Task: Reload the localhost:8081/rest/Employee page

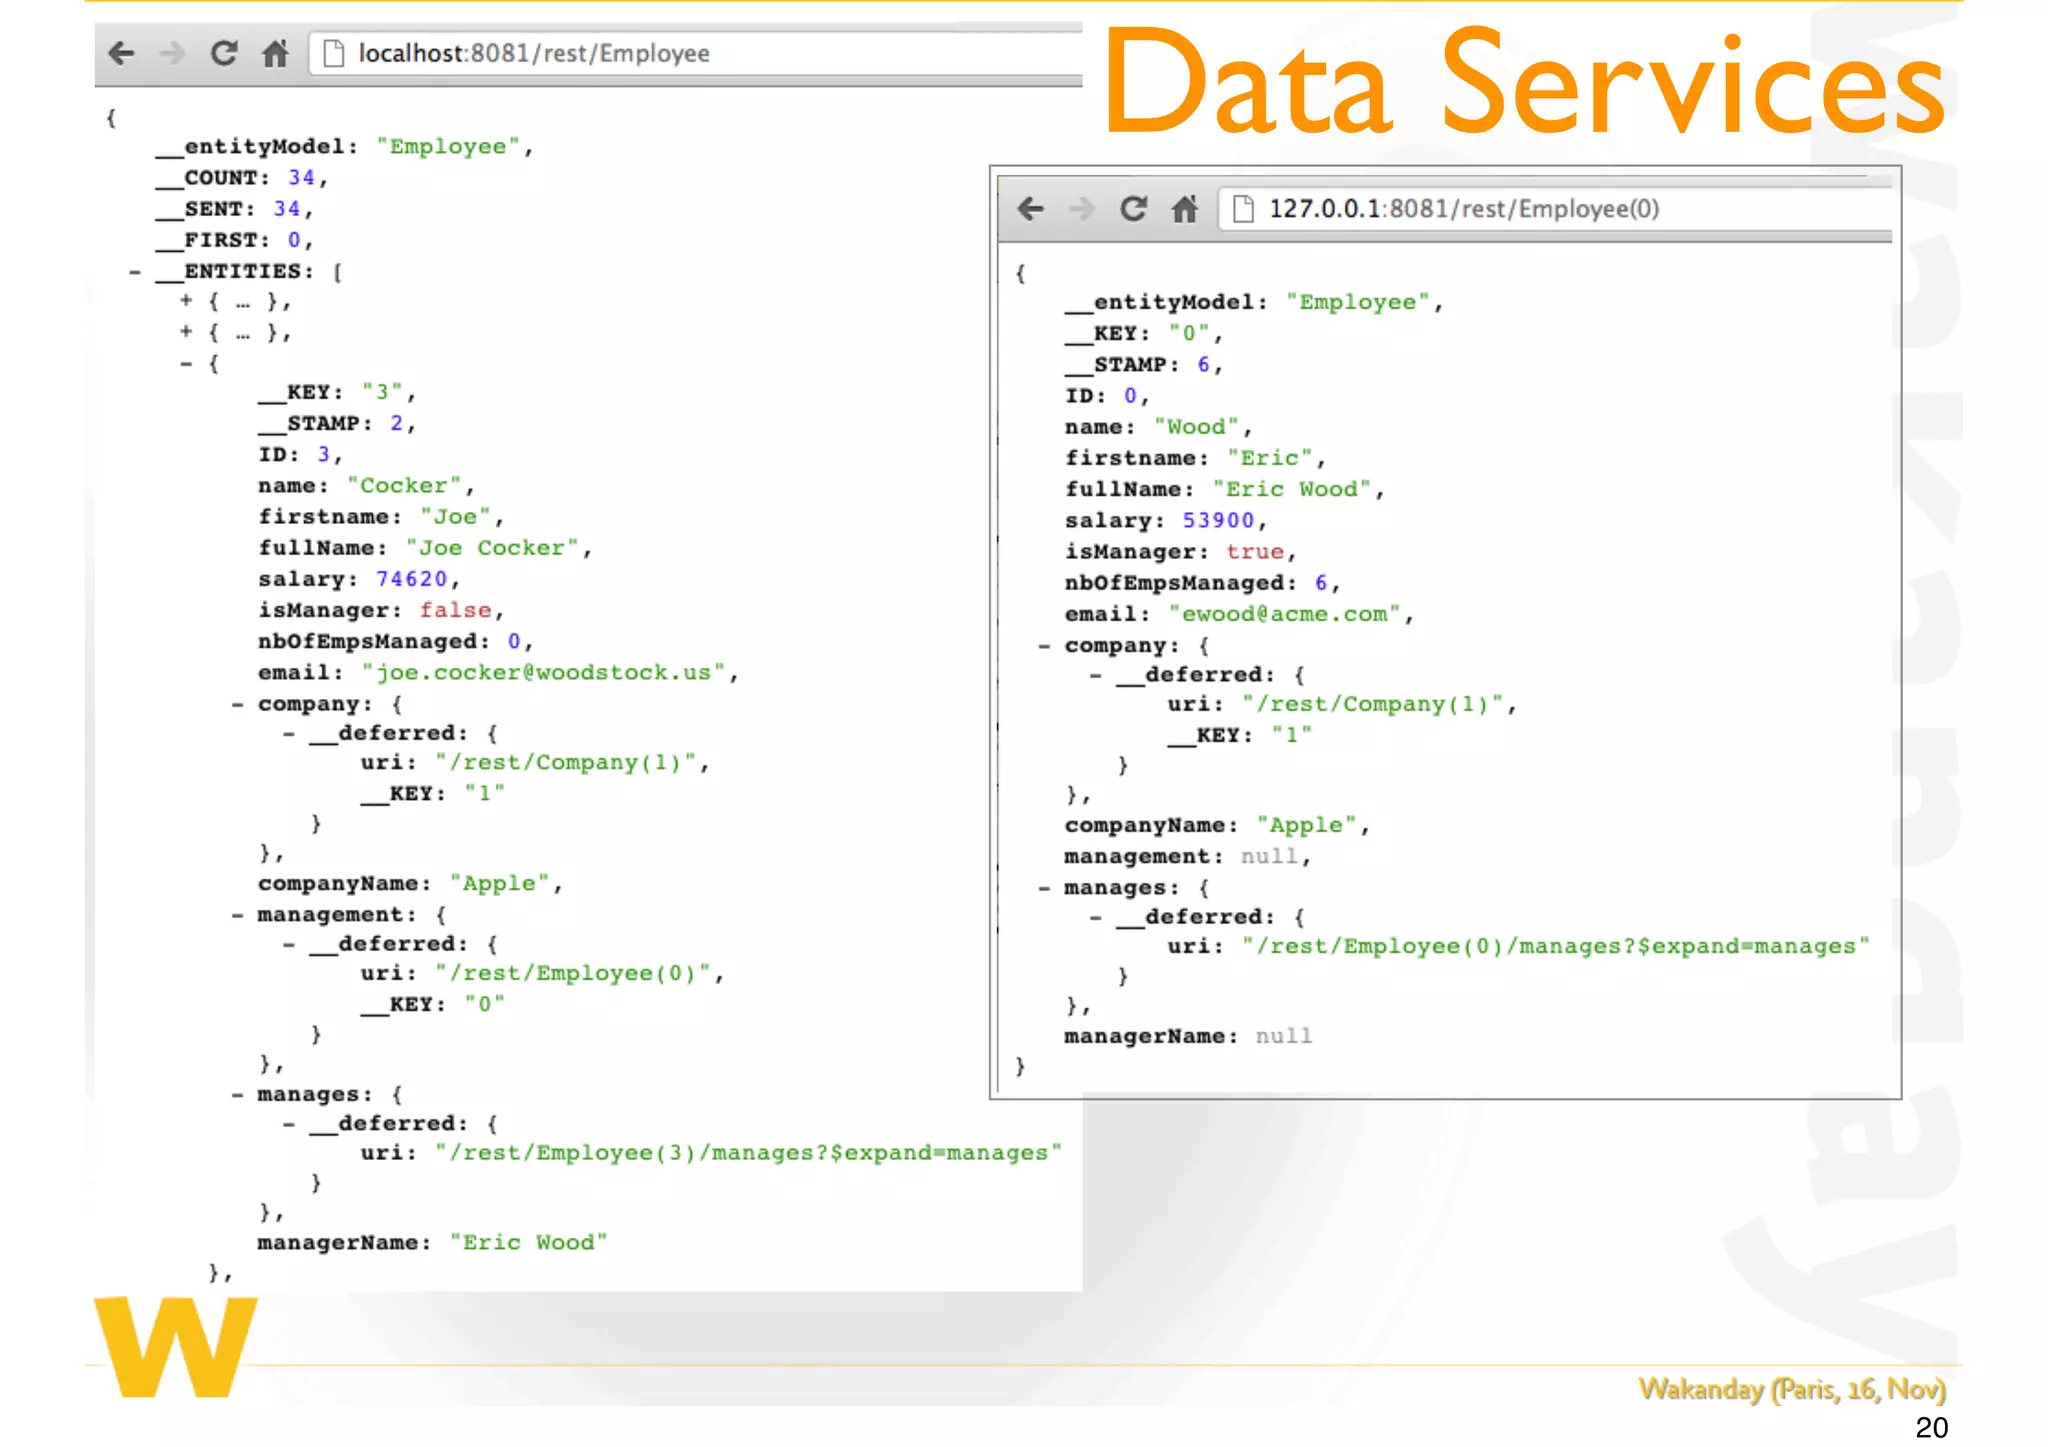Action: (x=224, y=52)
